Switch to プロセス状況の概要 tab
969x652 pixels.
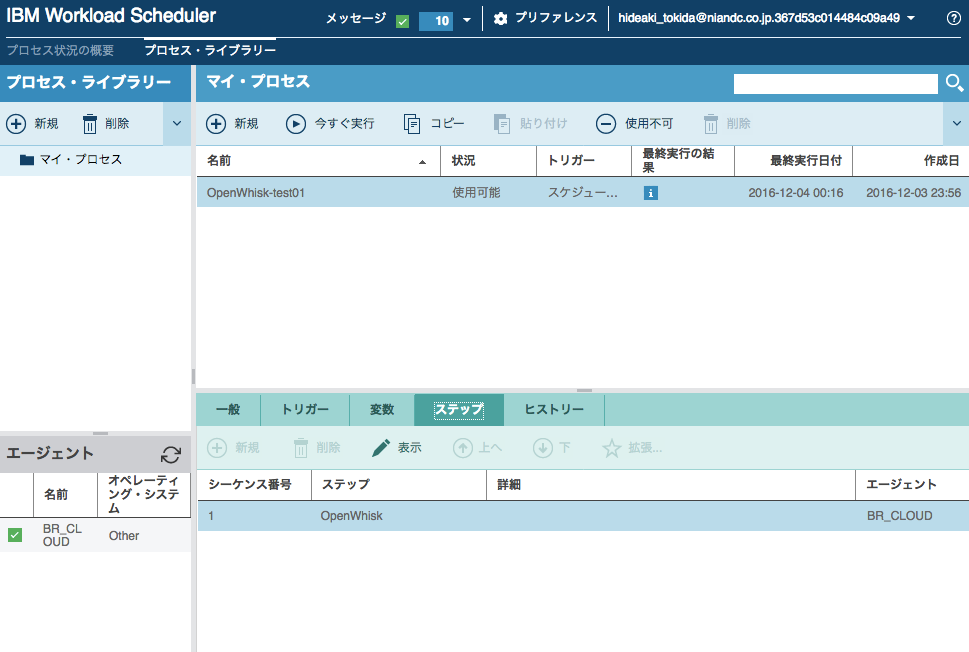[61, 51]
